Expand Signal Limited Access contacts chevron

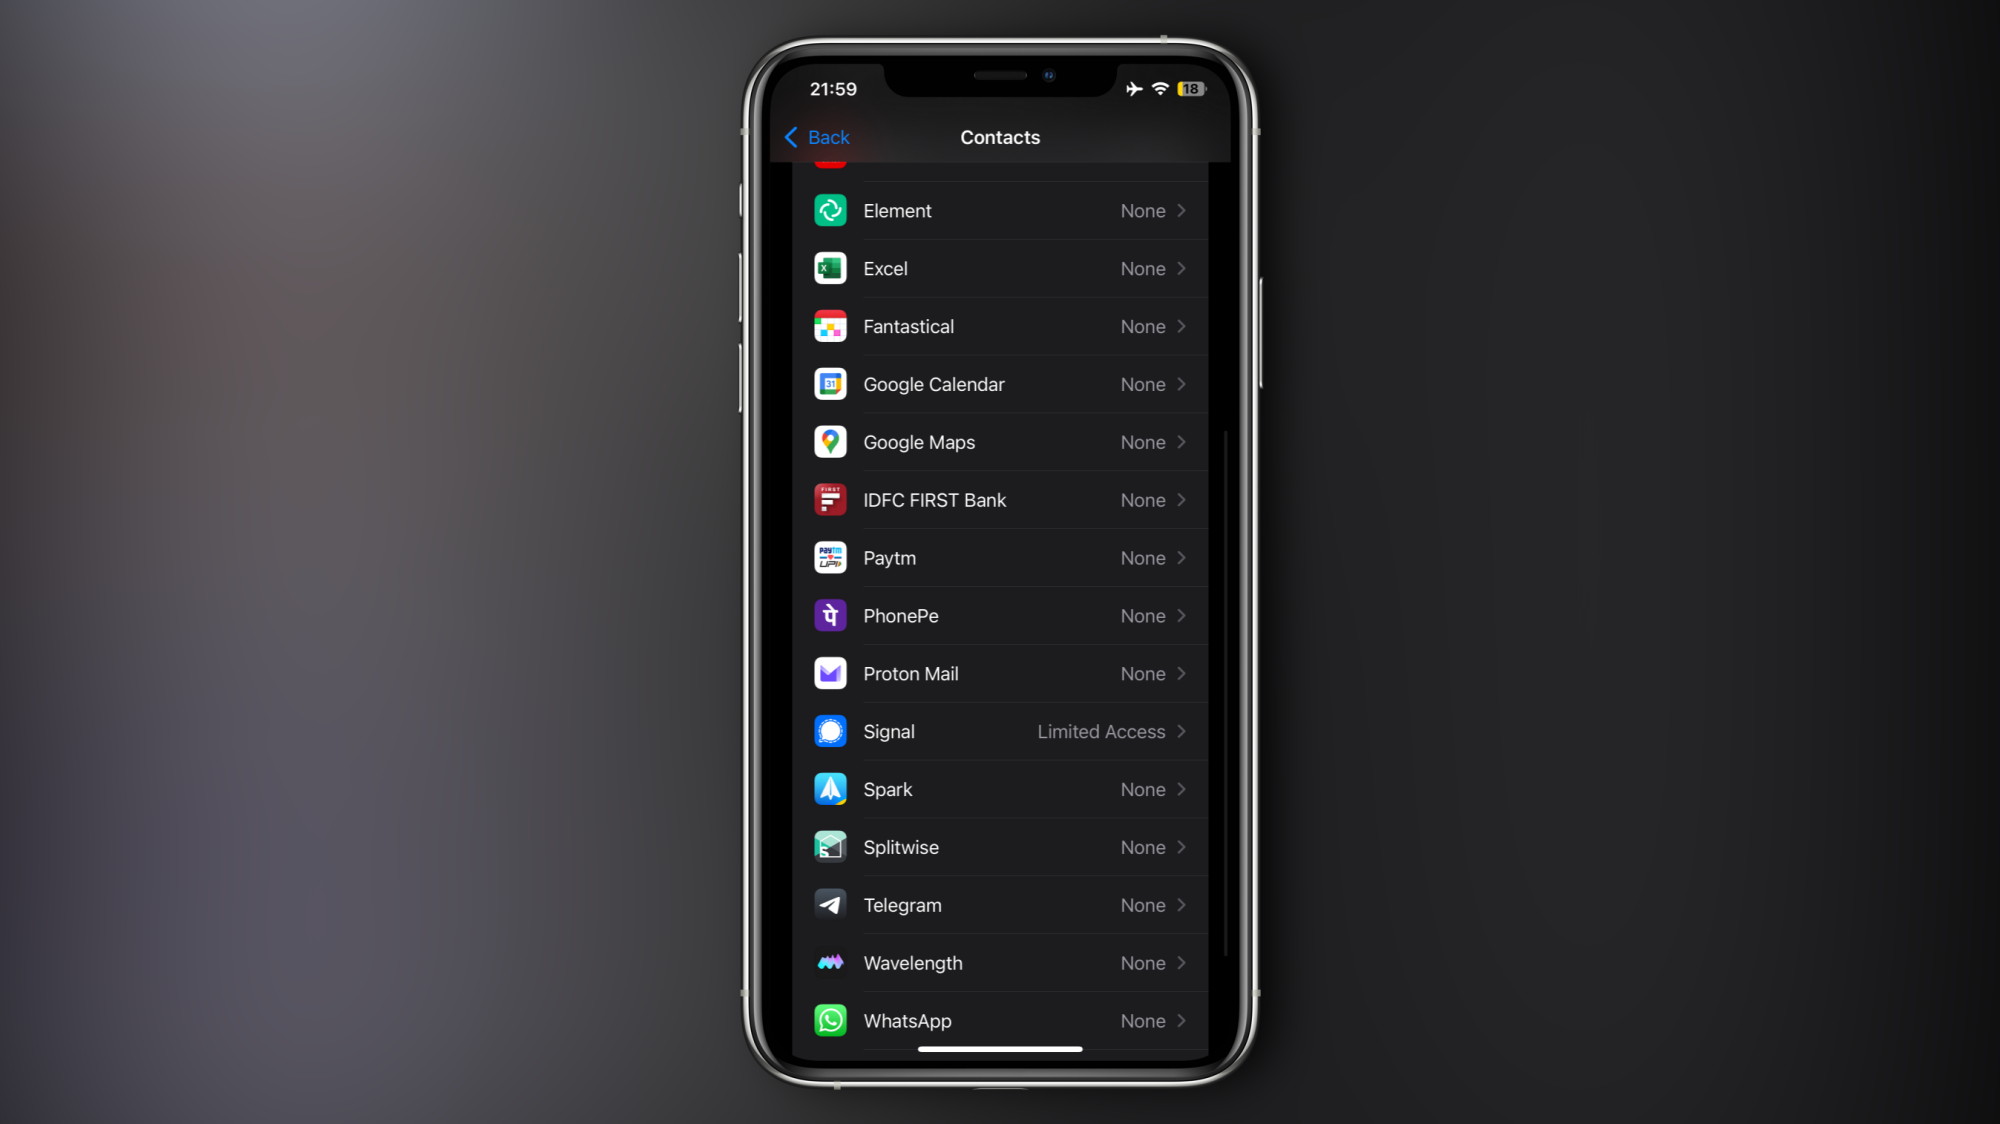1181,731
